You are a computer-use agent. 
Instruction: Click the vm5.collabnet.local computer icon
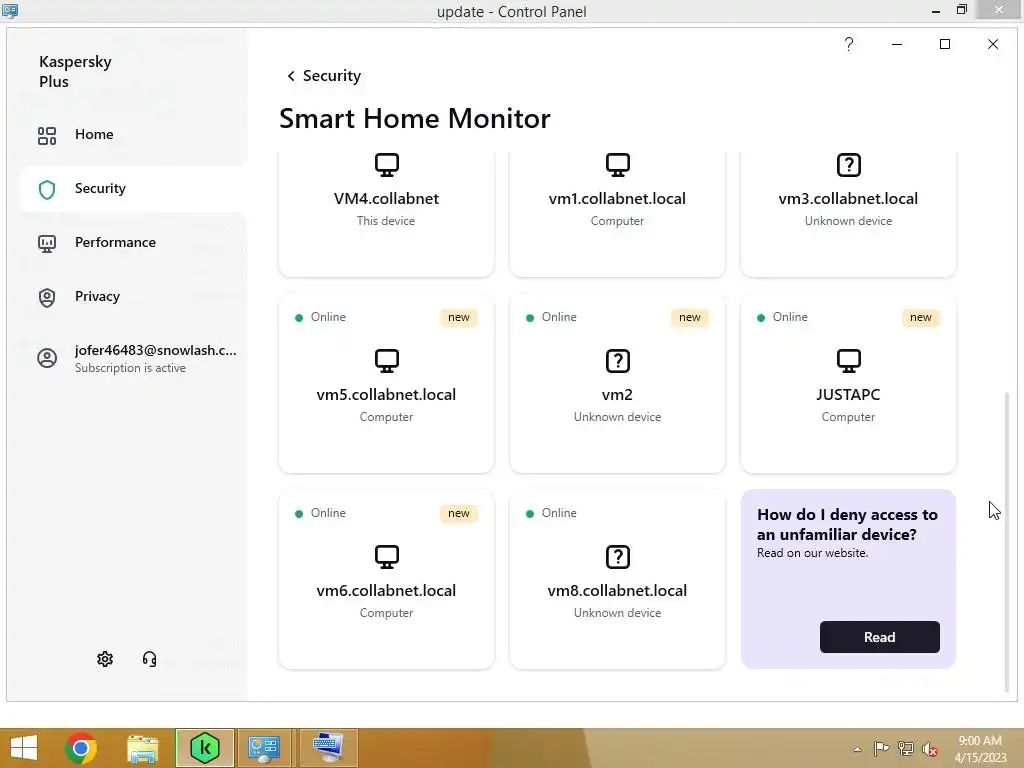387,360
